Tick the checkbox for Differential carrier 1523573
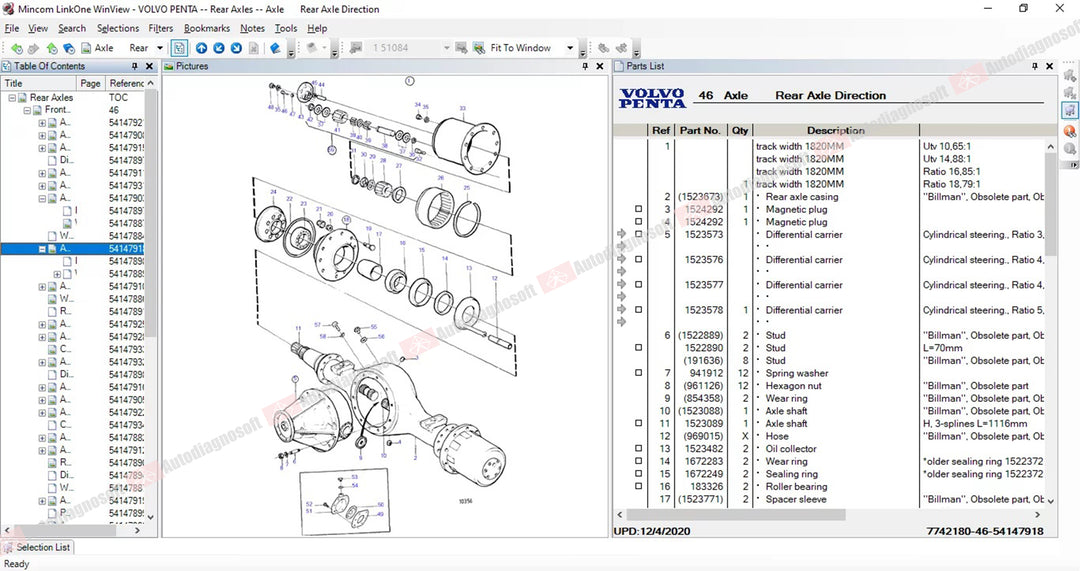 (638, 234)
